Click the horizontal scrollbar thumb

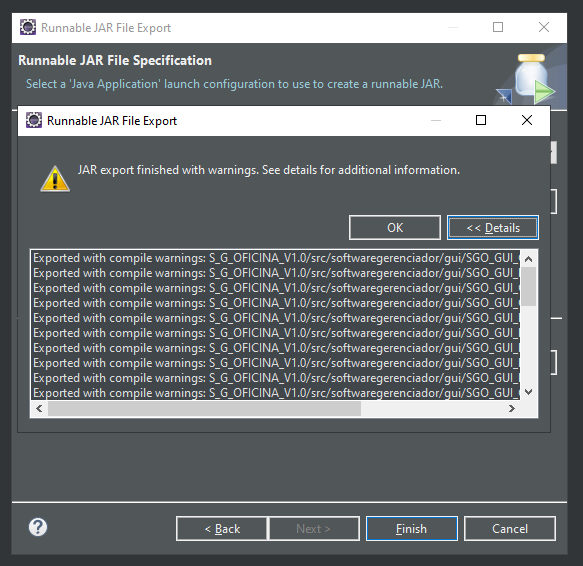point(204,408)
